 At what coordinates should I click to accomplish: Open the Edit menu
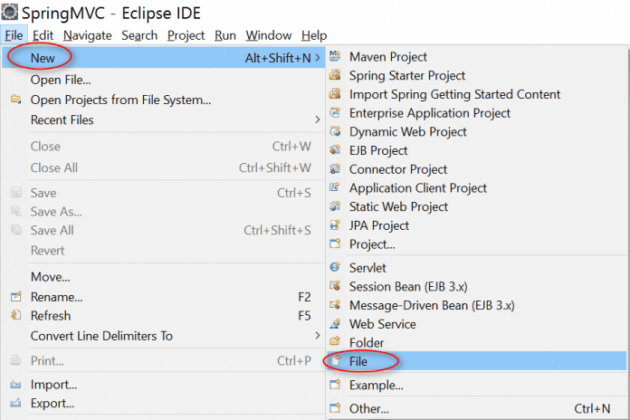point(42,35)
